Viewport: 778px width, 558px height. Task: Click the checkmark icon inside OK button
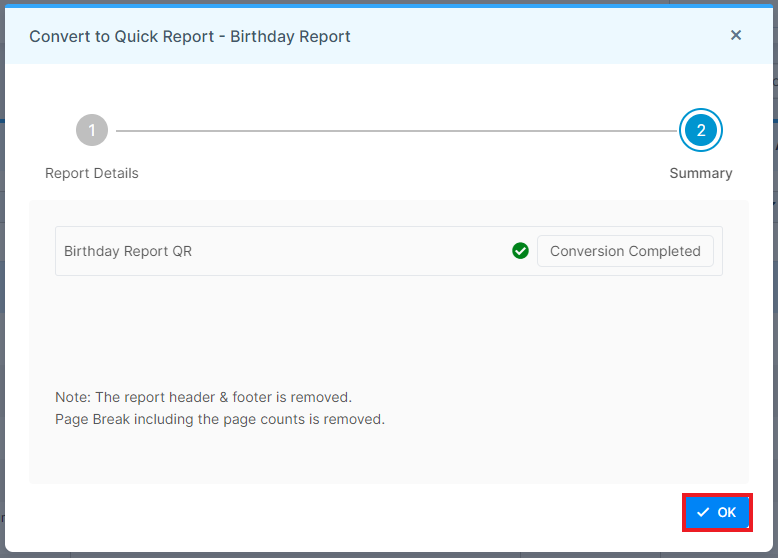click(x=703, y=512)
